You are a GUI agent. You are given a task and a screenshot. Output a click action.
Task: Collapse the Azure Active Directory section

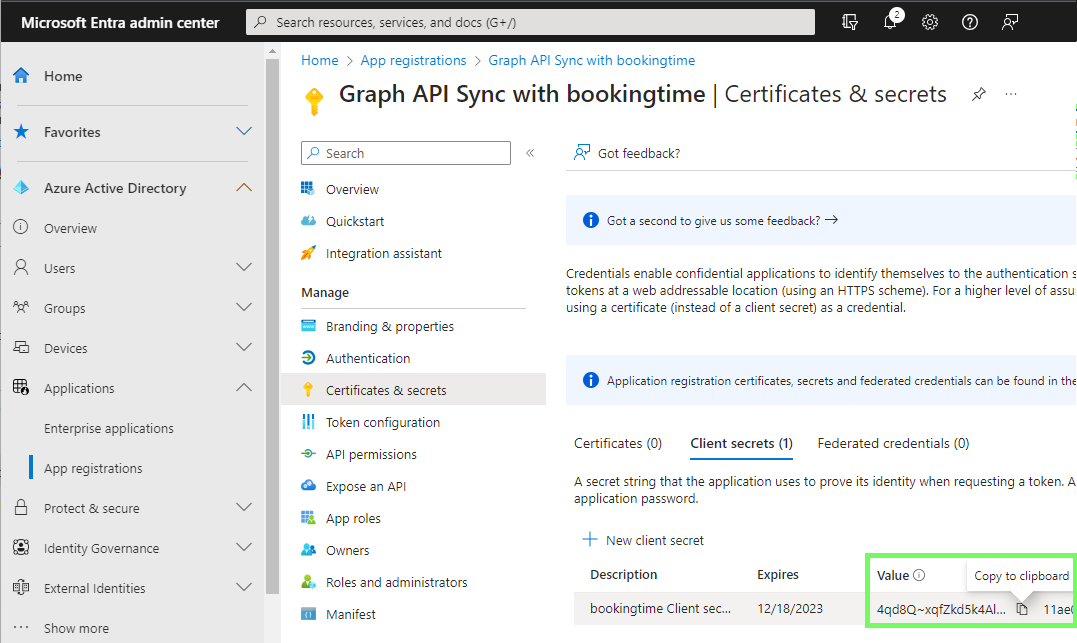click(243, 188)
